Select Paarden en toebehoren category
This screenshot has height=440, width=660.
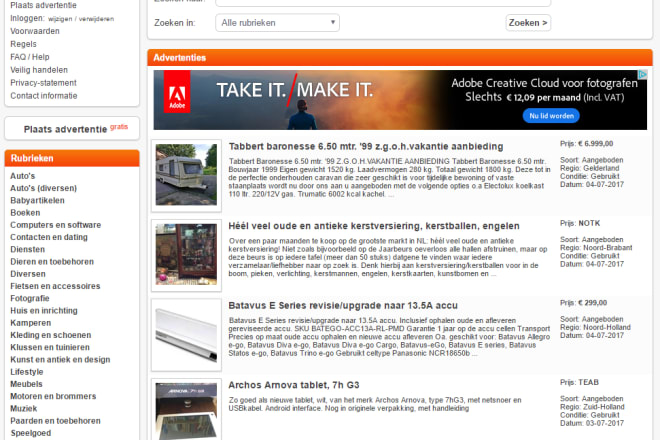tap(55, 421)
